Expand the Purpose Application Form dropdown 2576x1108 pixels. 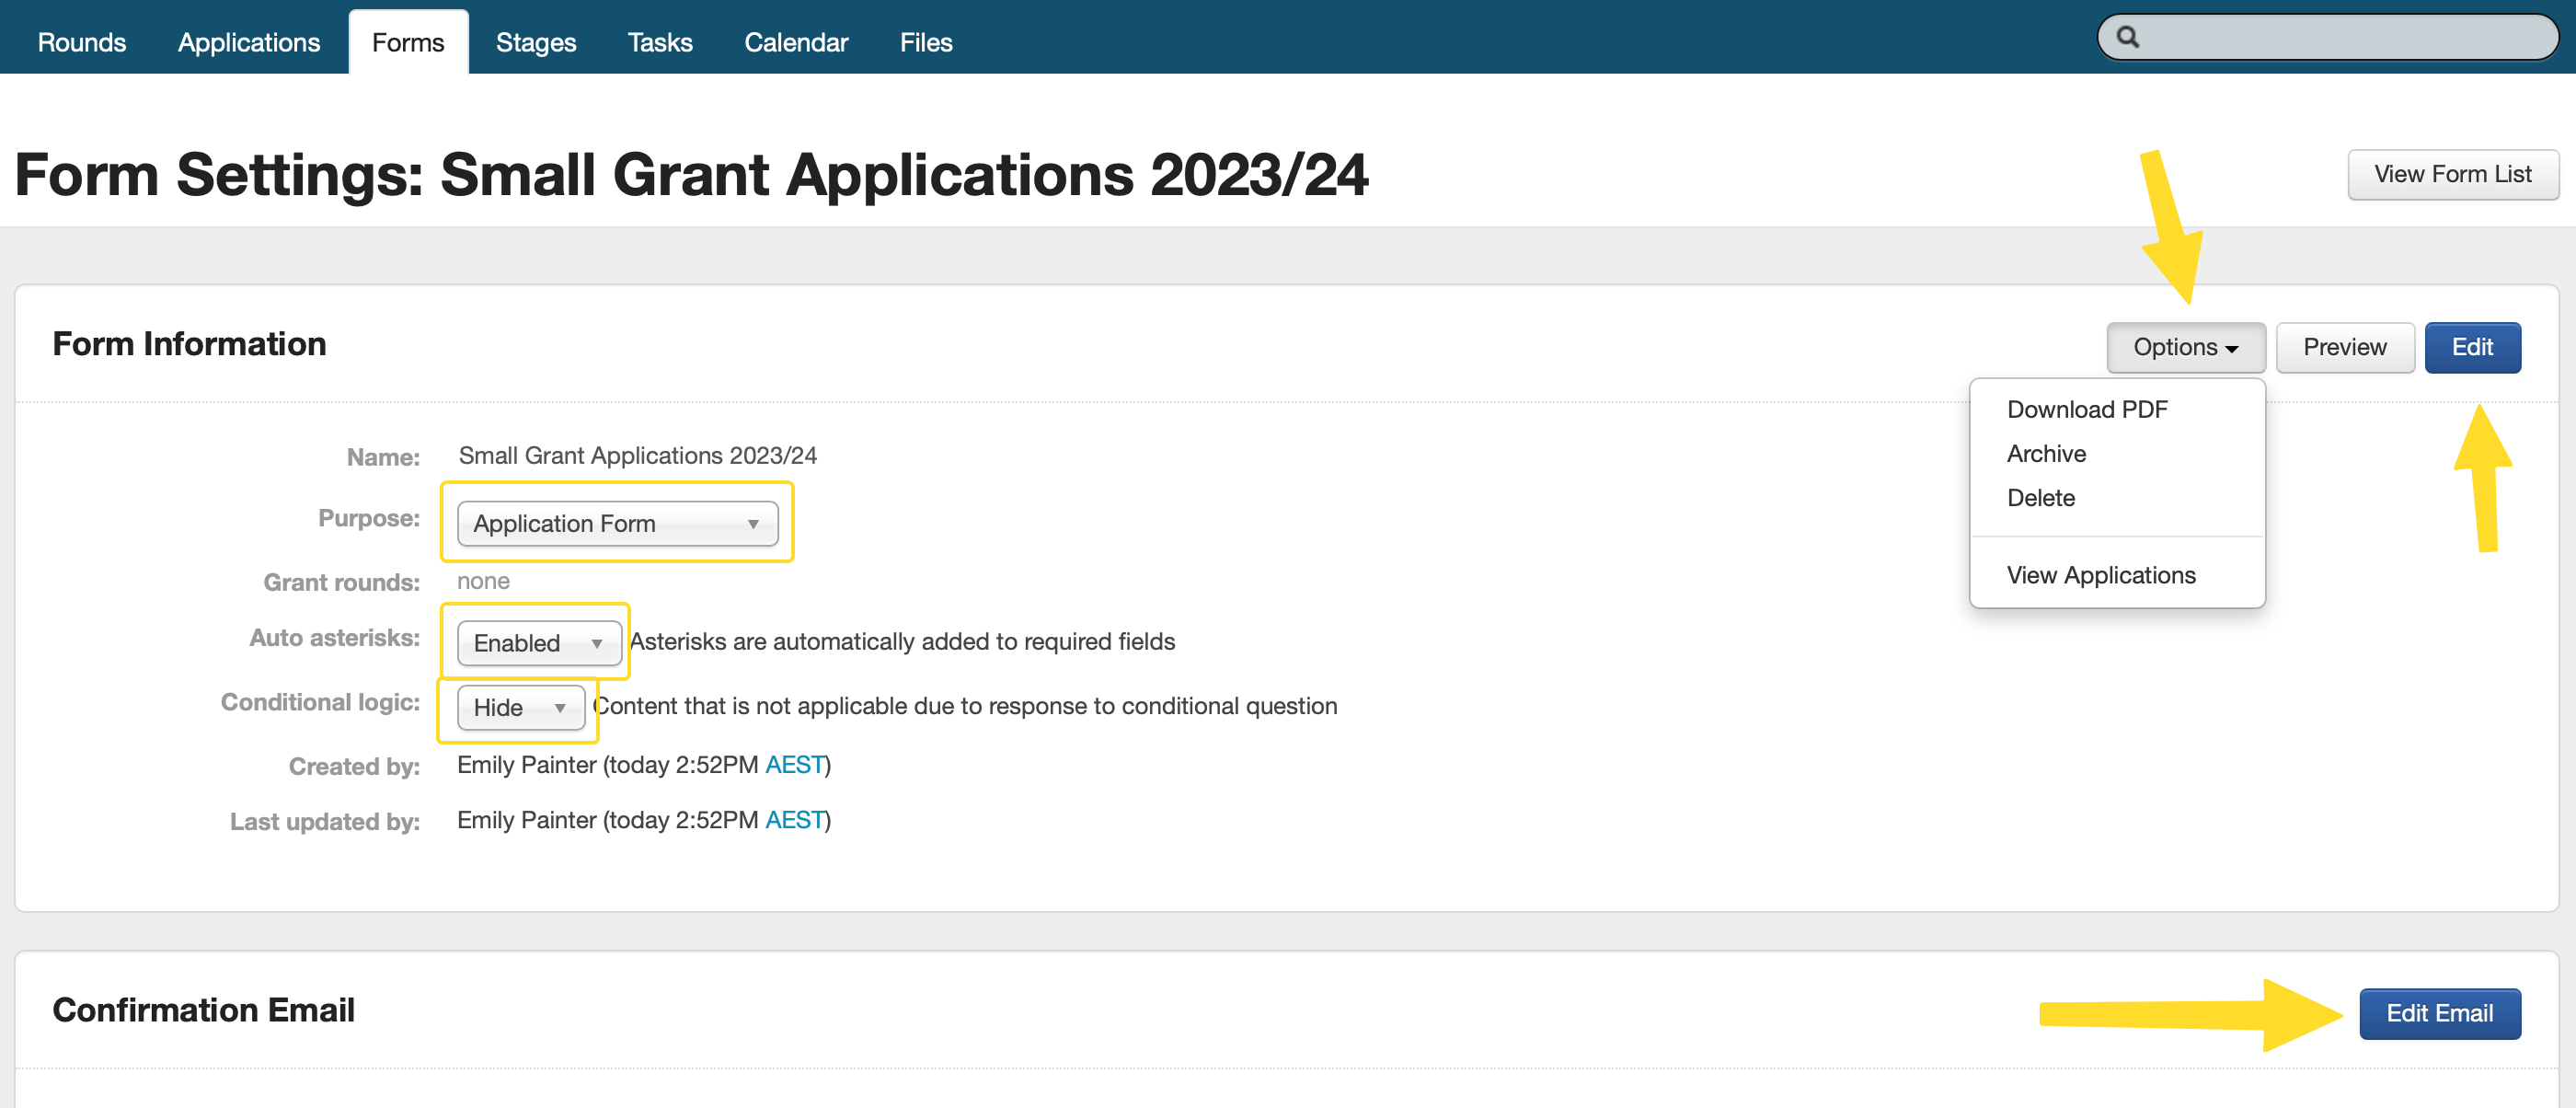pyautogui.click(x=617, y=523)
